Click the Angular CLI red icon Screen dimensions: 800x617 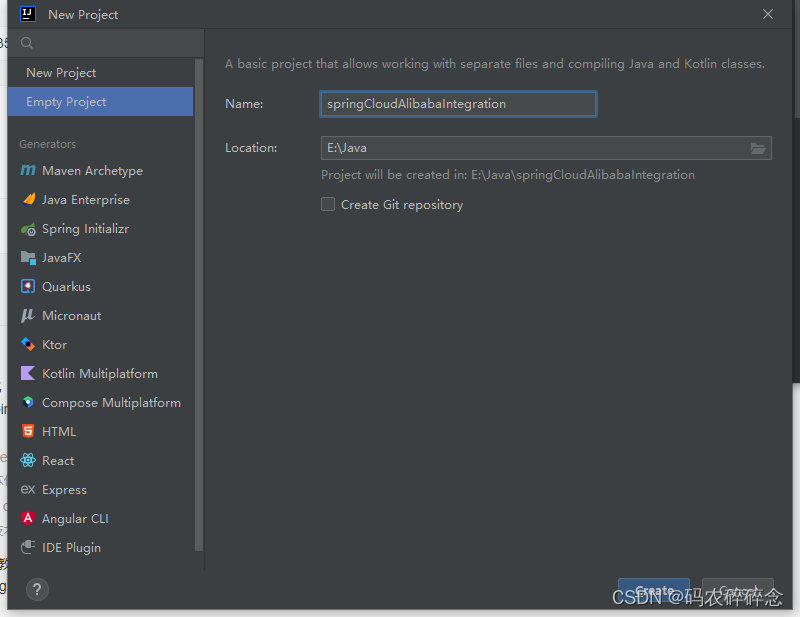coord(28,518)
